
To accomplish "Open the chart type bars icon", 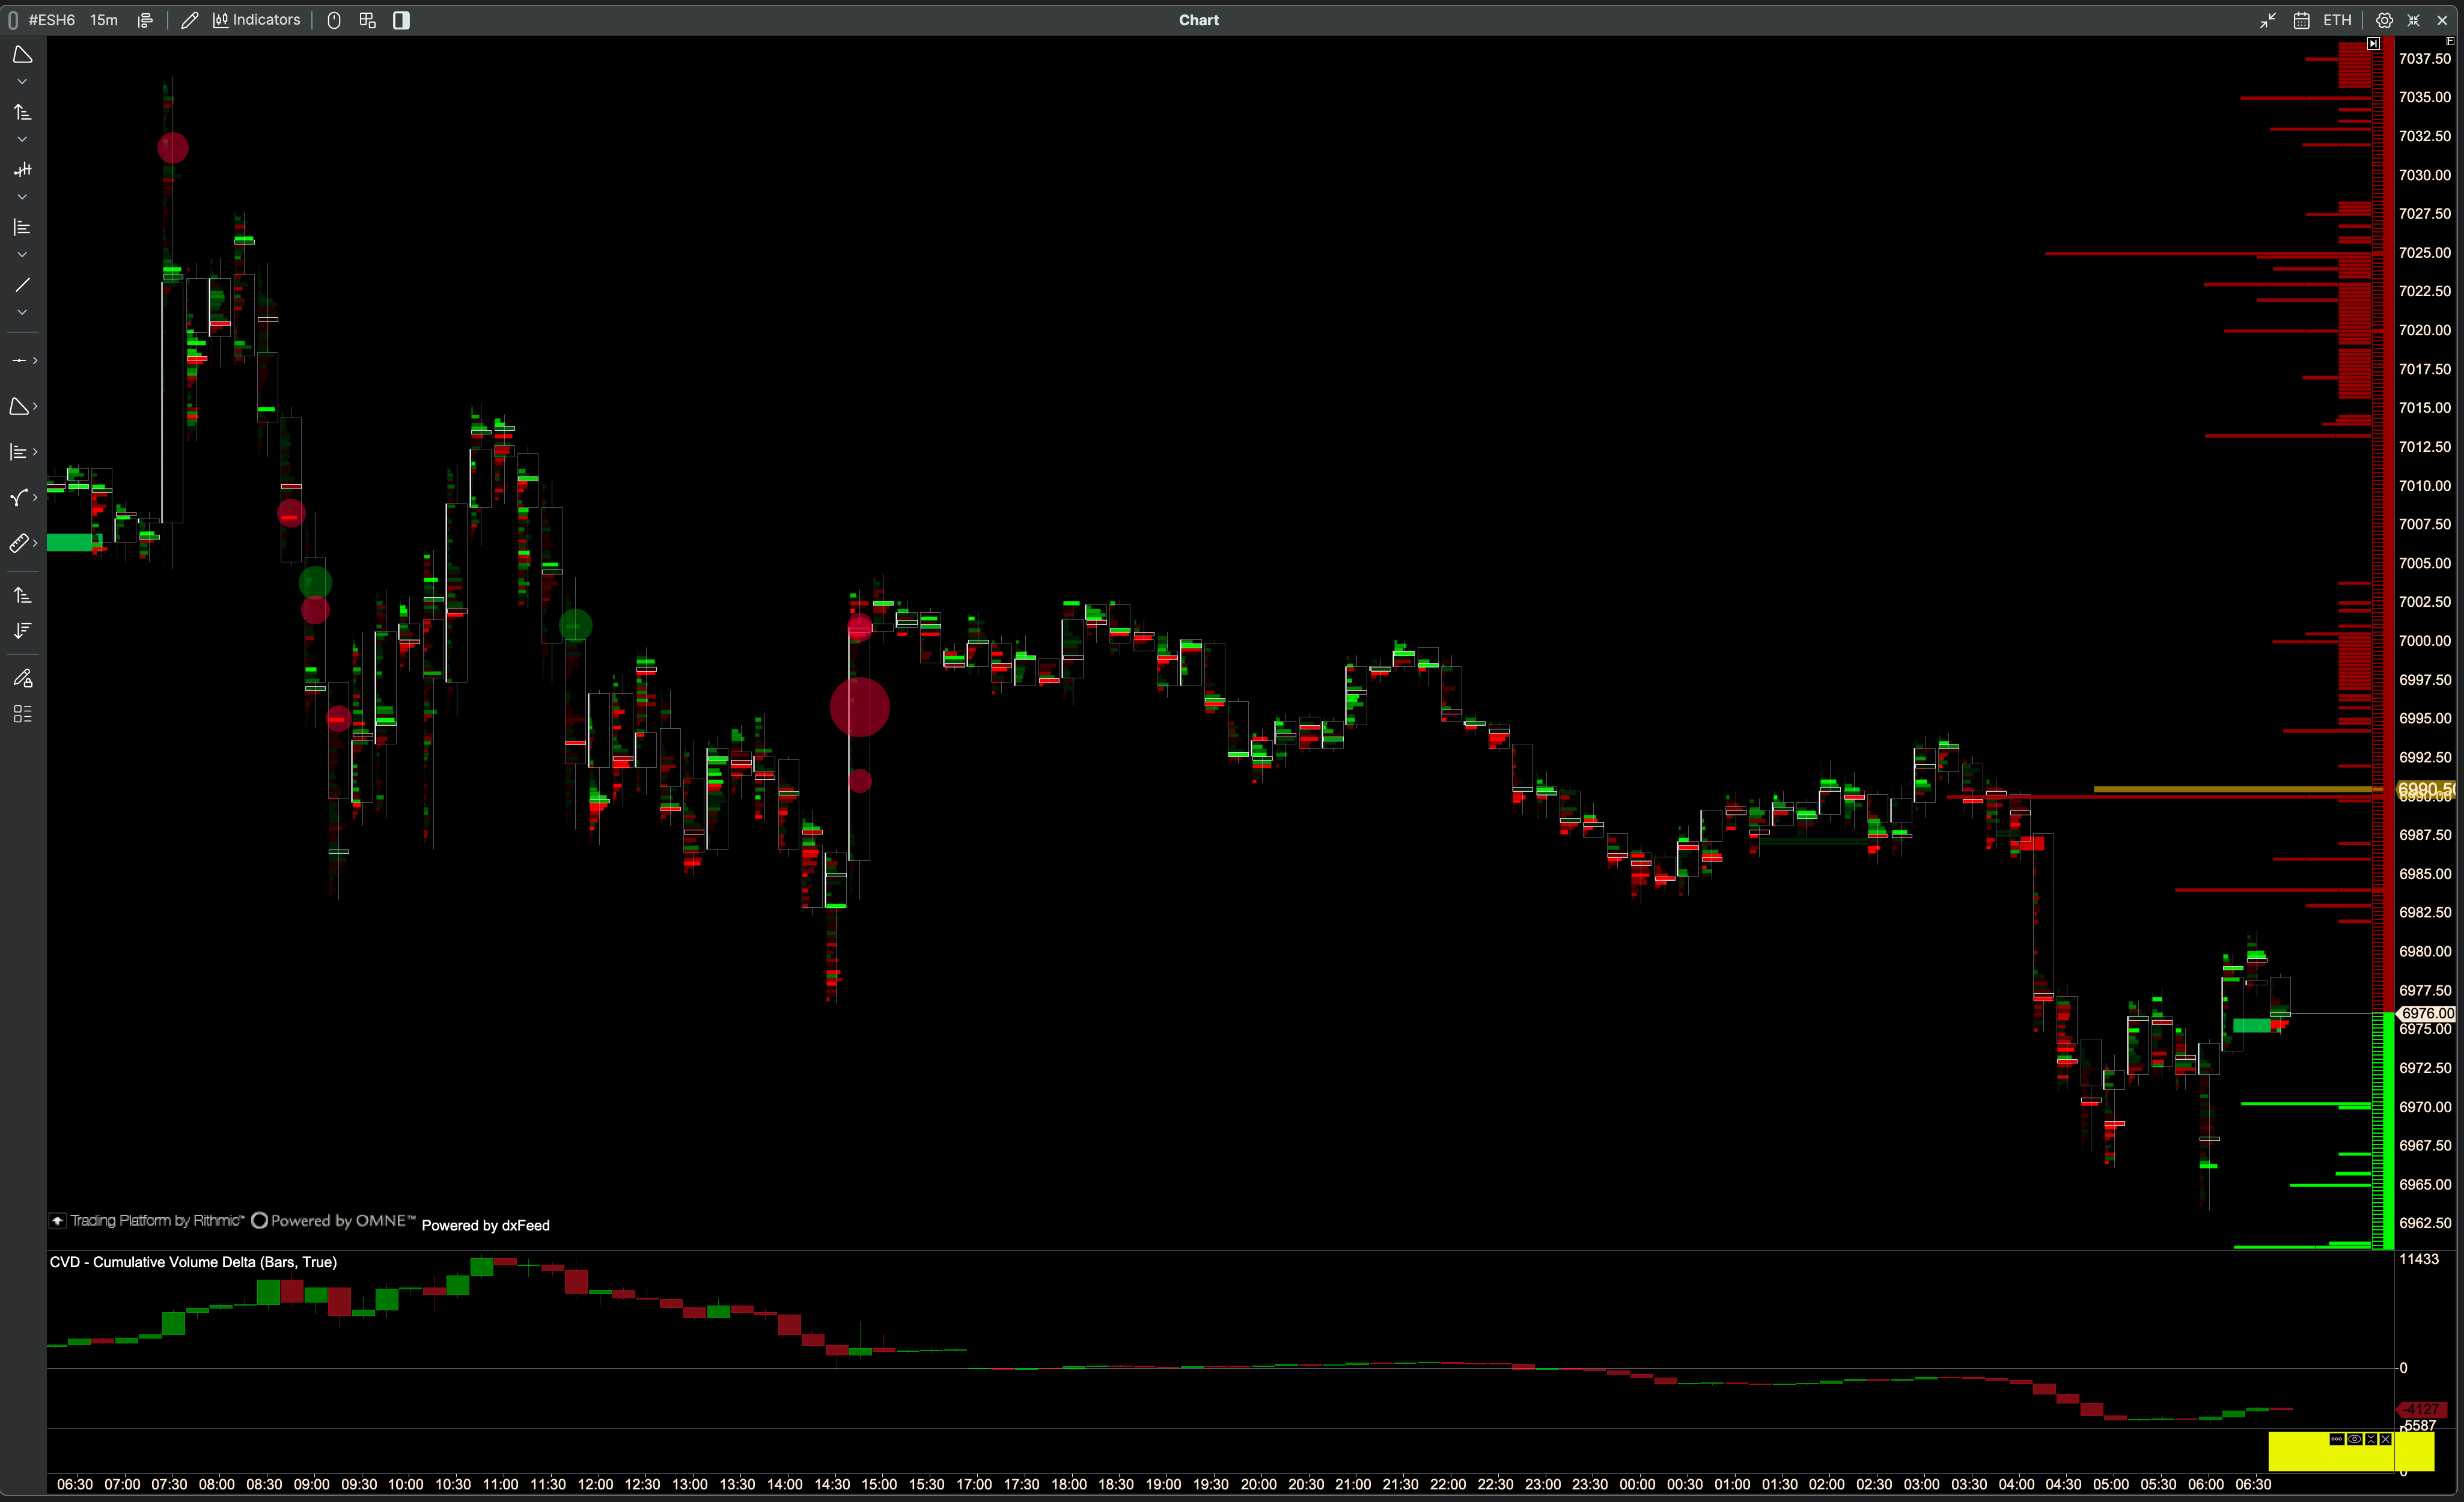I will coord(145,20).
